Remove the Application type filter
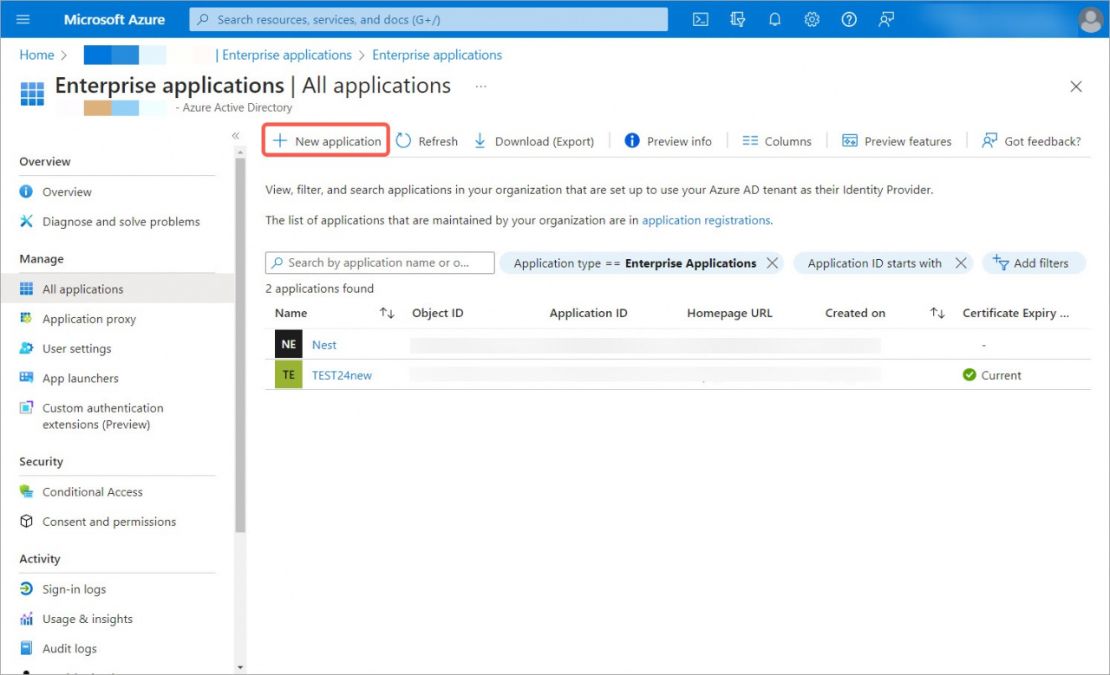Screen dimensions: 1110x675 point(772,263)
